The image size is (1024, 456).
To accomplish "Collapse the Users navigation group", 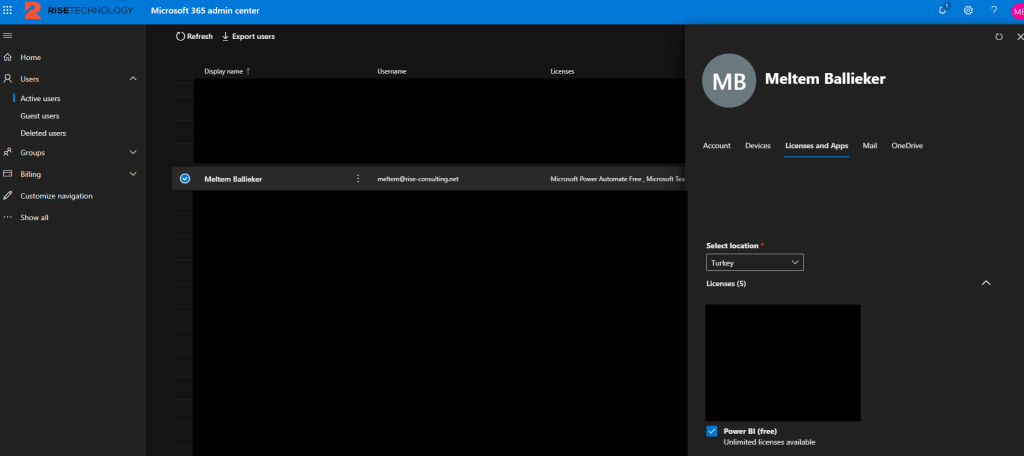I will (133, 78).
